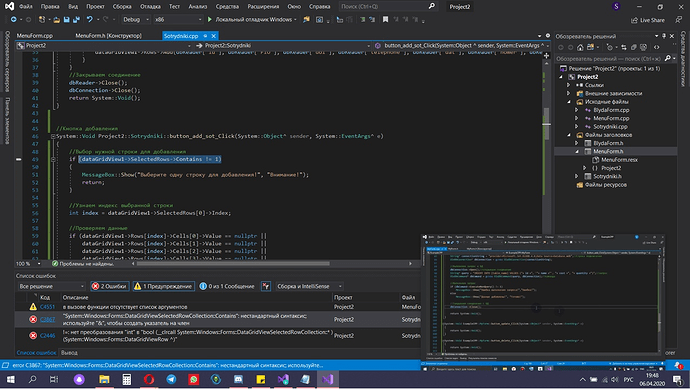Click the Save All toolbar icon

[x=76, y=20]
